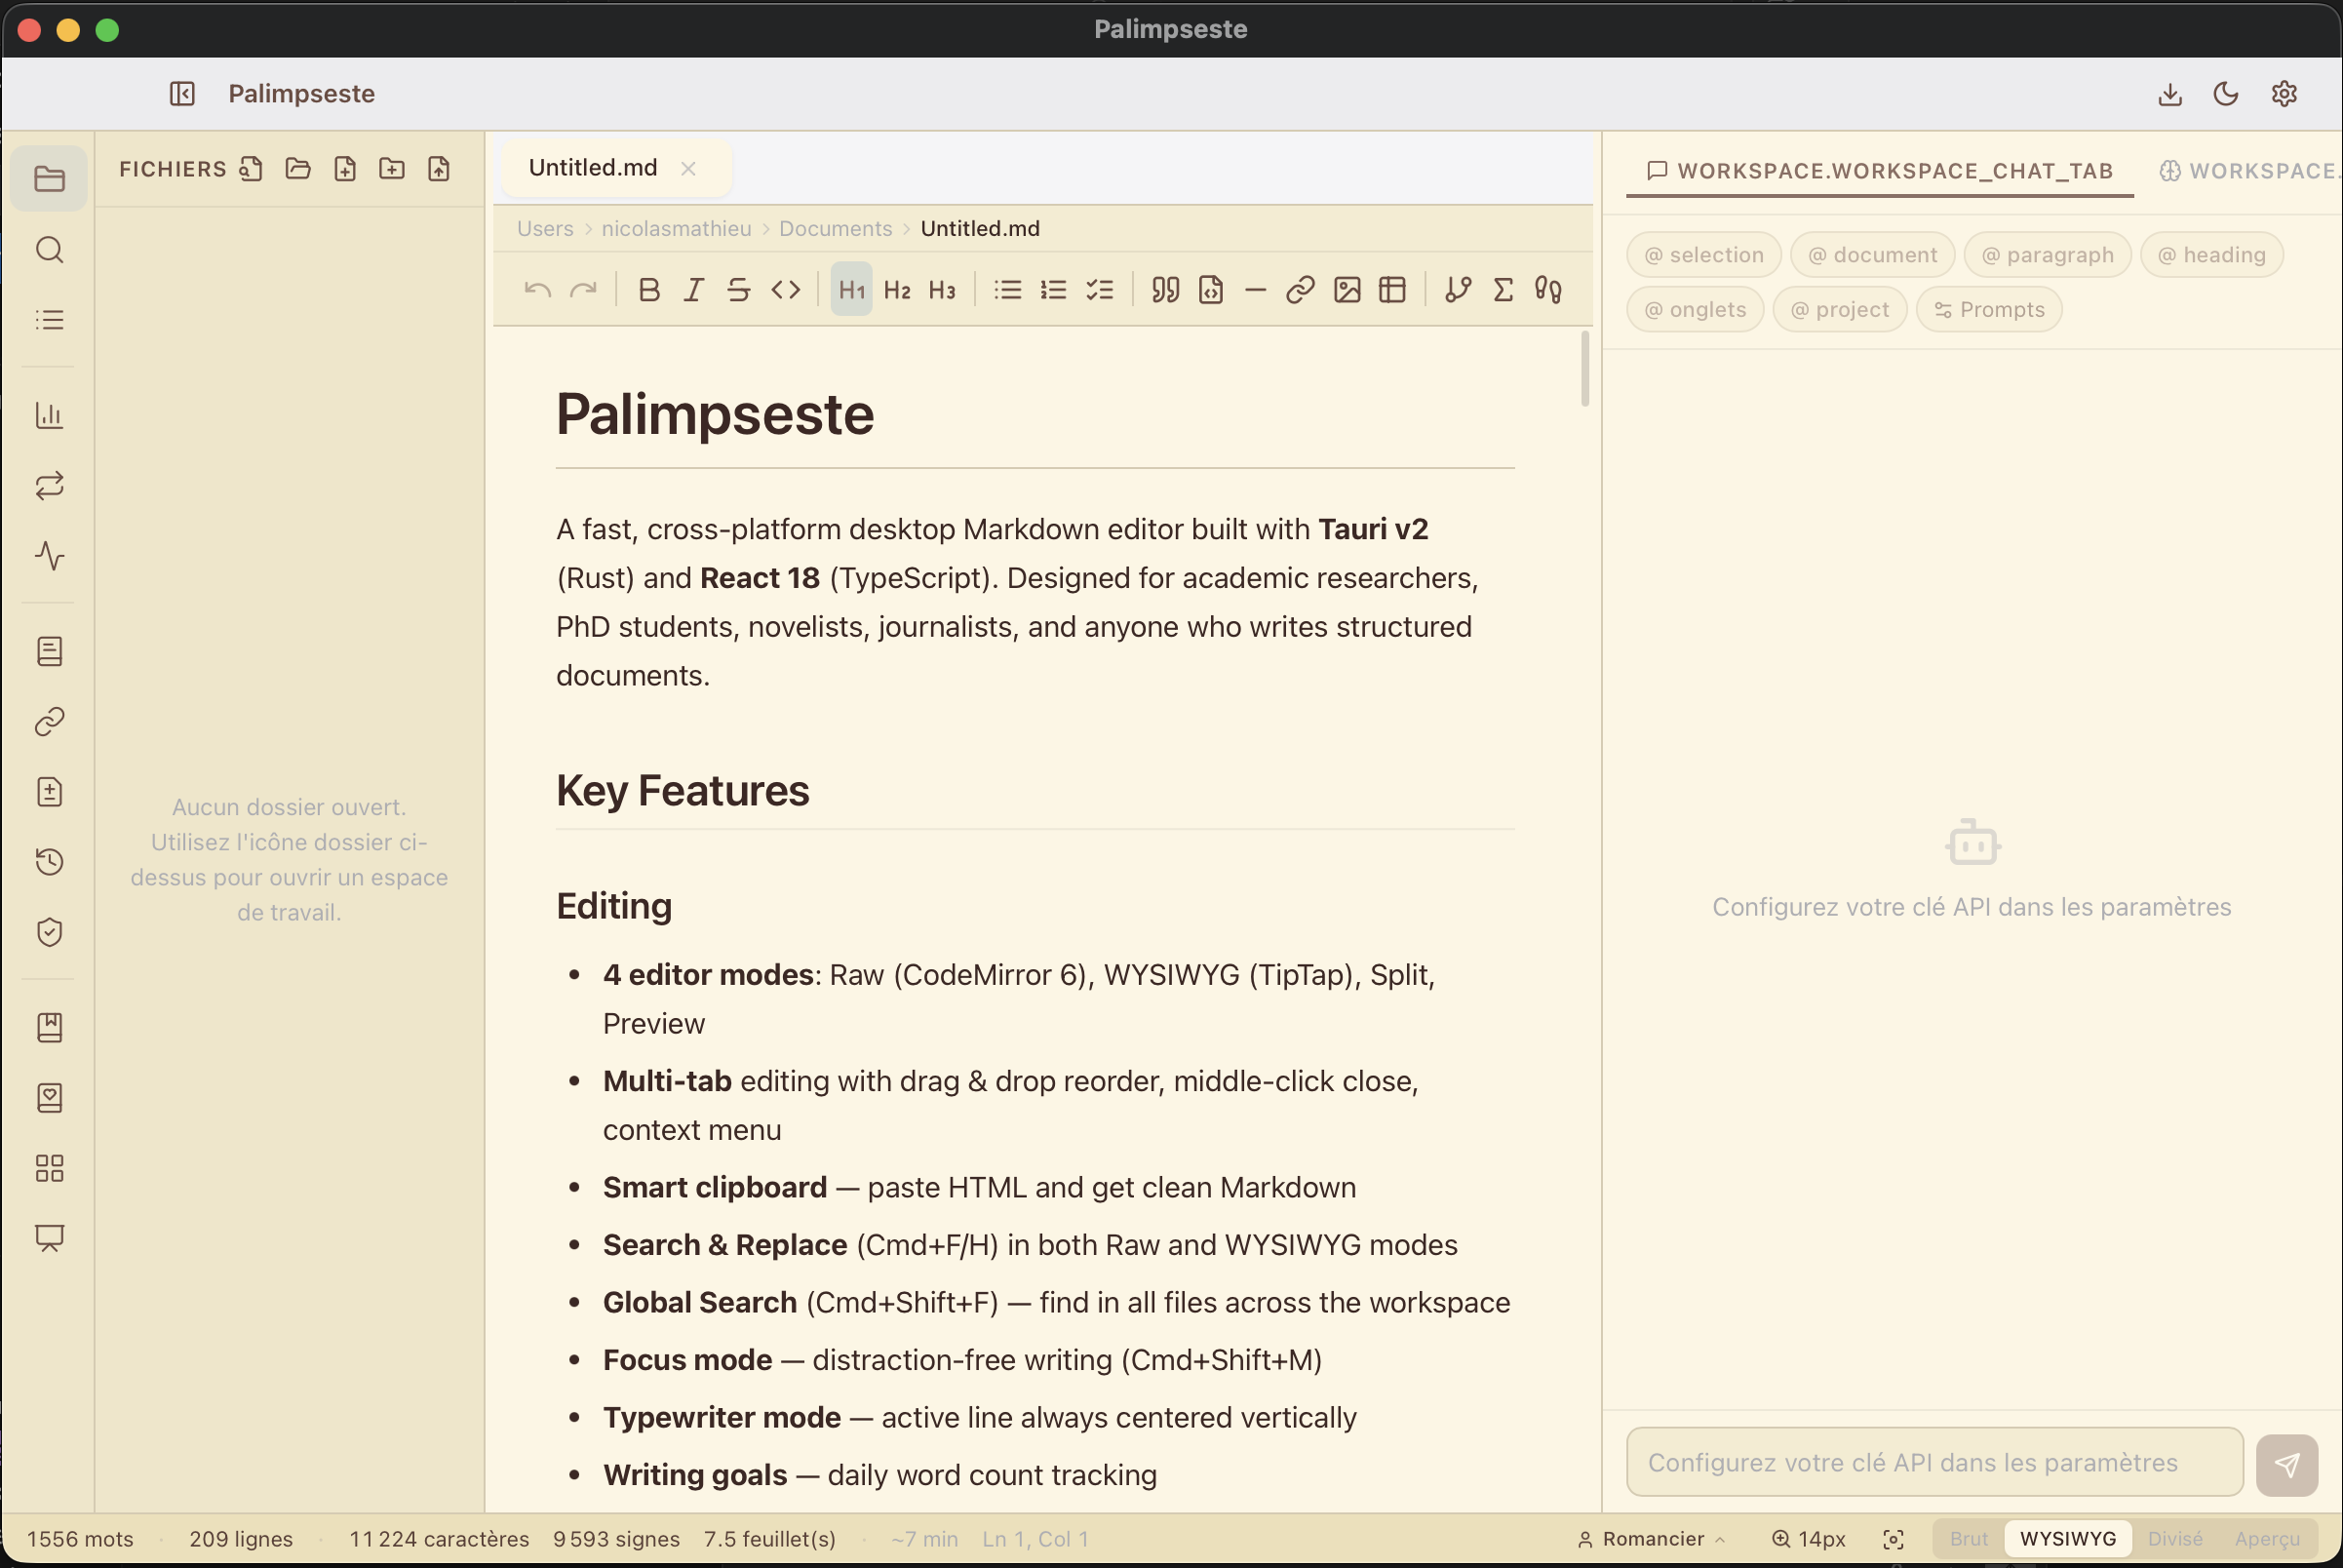Create a new folder in Fichiers panel
Viewport: 2343px width, 1568px height.
tap(392, 168)
